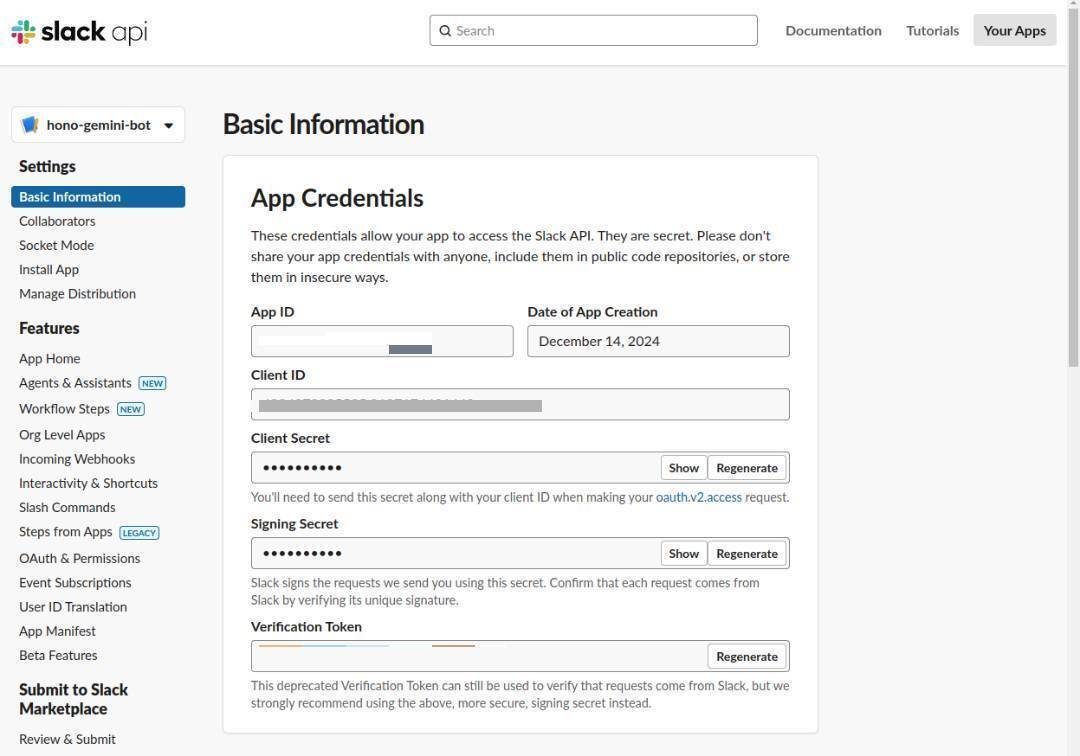Click the Slack API logo
This screenshot has width=1080, height=756.
click(x=79, y=32)
